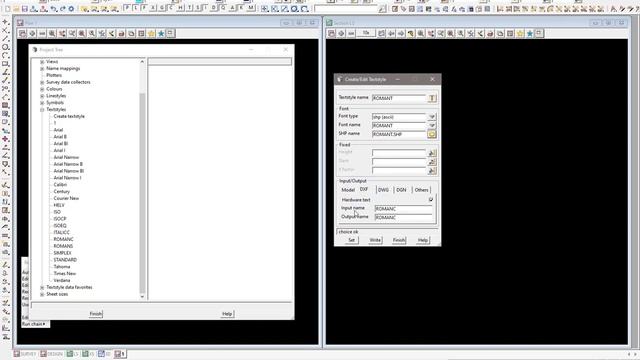Click the letter P toolbar button
Image resolution: width=640 pixels, height=360 pixels.
(x=127, y=8)
